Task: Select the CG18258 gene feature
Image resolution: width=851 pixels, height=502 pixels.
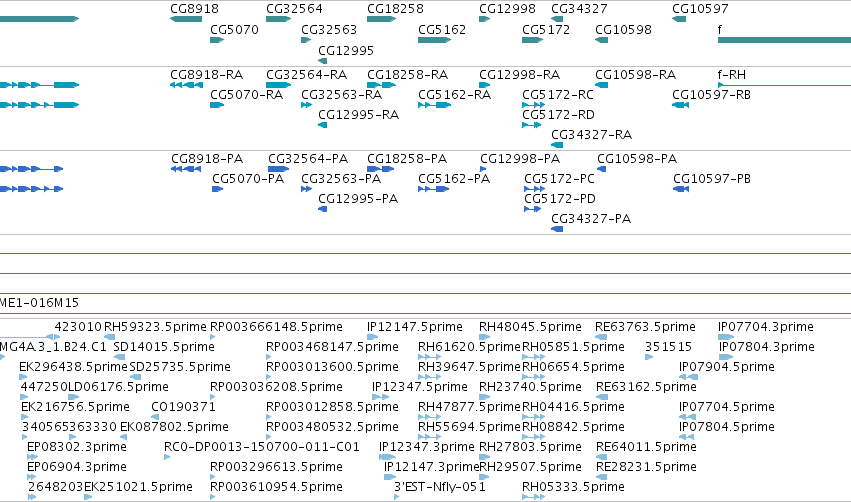Action: coord(381,19)
